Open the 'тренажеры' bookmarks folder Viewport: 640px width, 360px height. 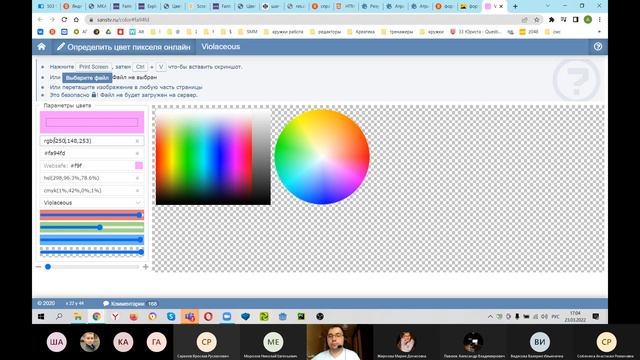click(398, 31)
